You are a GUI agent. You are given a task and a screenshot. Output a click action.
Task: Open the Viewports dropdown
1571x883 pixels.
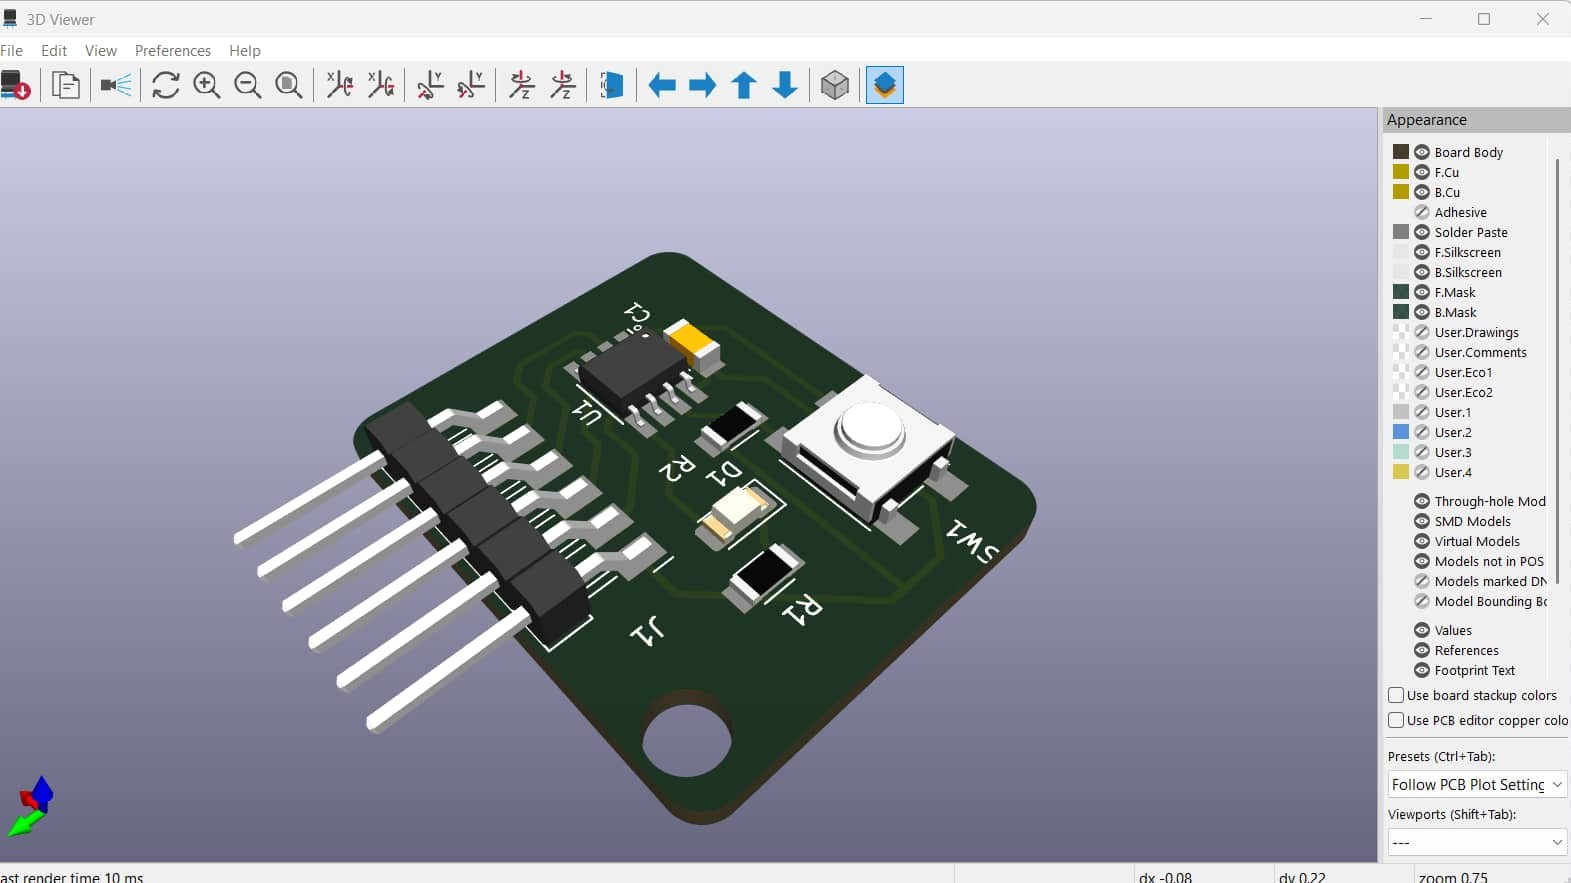click(x=1477, y=842)
